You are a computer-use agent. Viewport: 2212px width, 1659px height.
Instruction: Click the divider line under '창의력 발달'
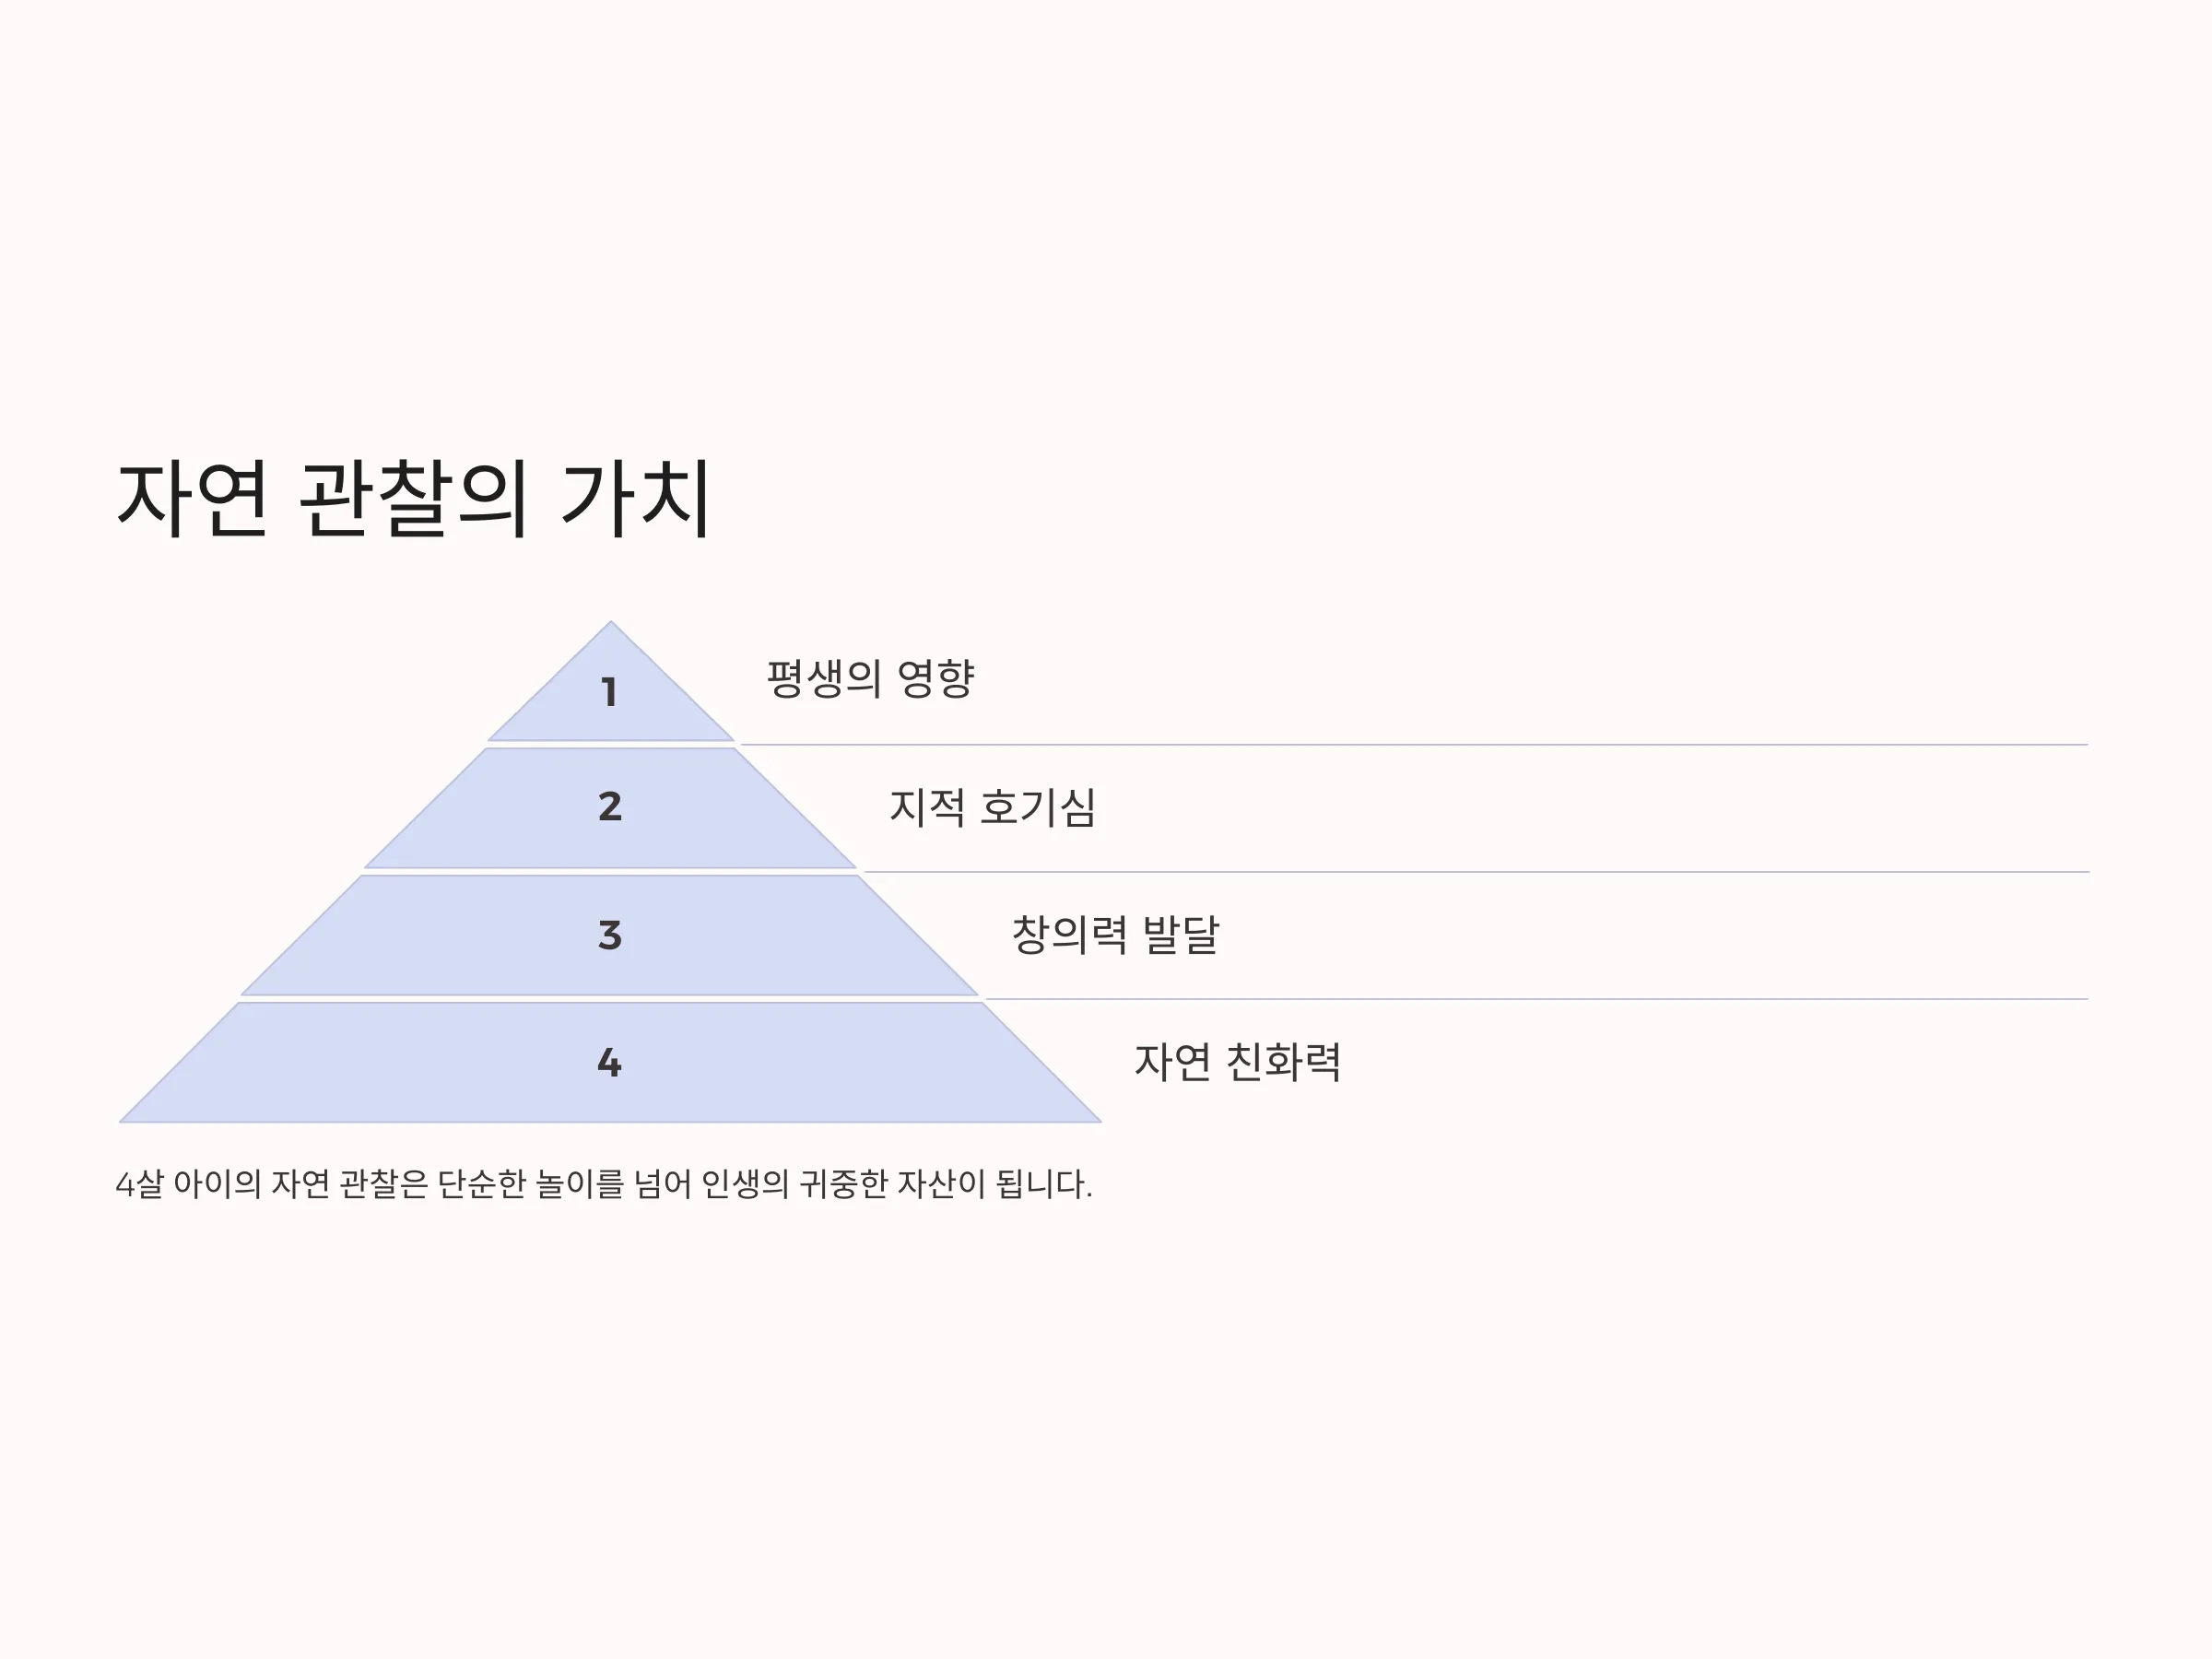pos(1536,999)
